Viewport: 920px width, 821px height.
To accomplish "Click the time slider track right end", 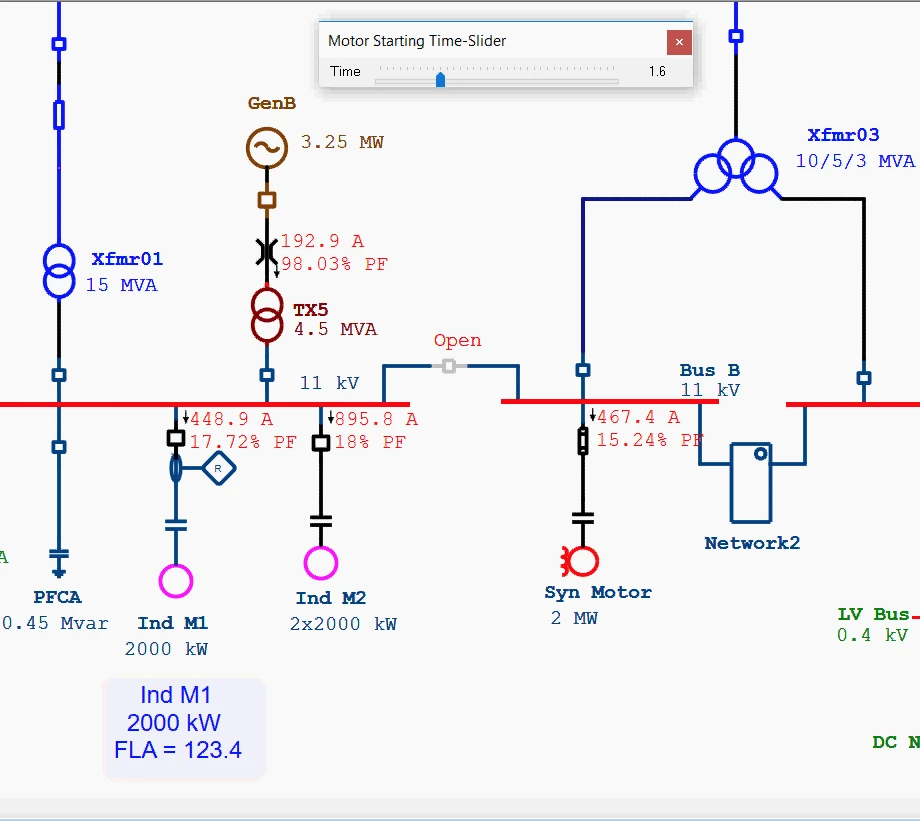I will (x=616, y=82).
